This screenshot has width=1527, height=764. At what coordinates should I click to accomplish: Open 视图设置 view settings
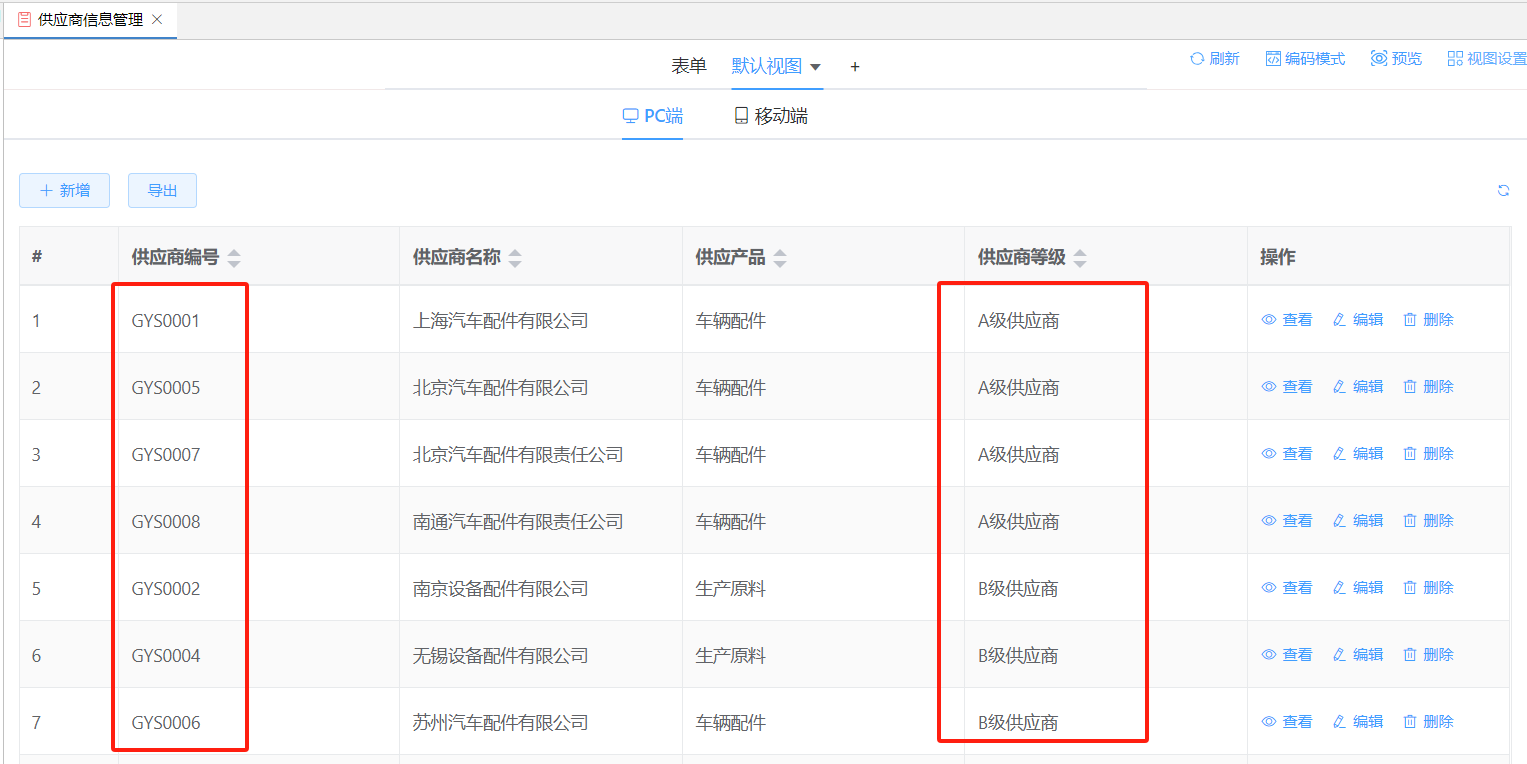tap(1486, 59)
